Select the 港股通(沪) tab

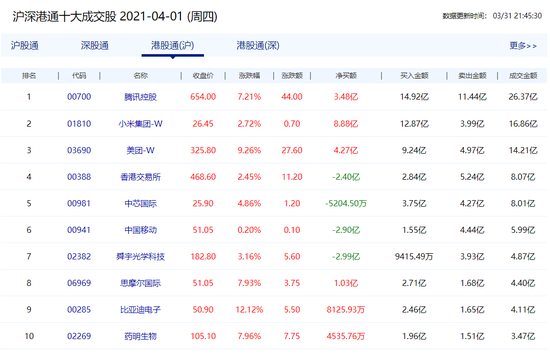(173, 46)
